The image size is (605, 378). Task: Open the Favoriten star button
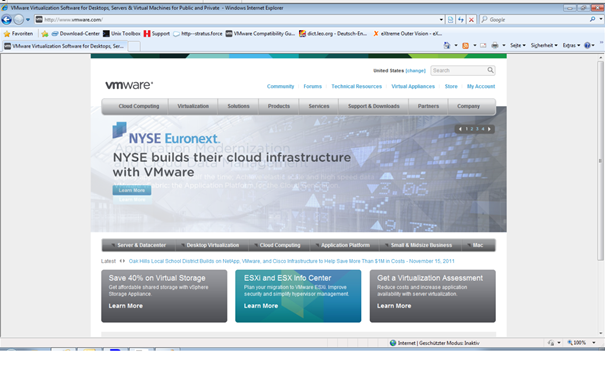18,34
